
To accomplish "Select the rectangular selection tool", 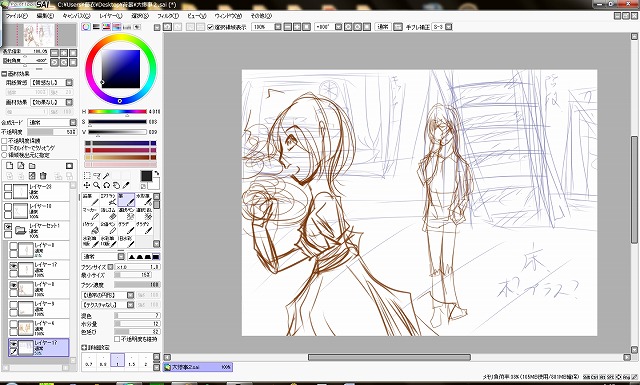I will pyautogui.click(x=87, y=176).
